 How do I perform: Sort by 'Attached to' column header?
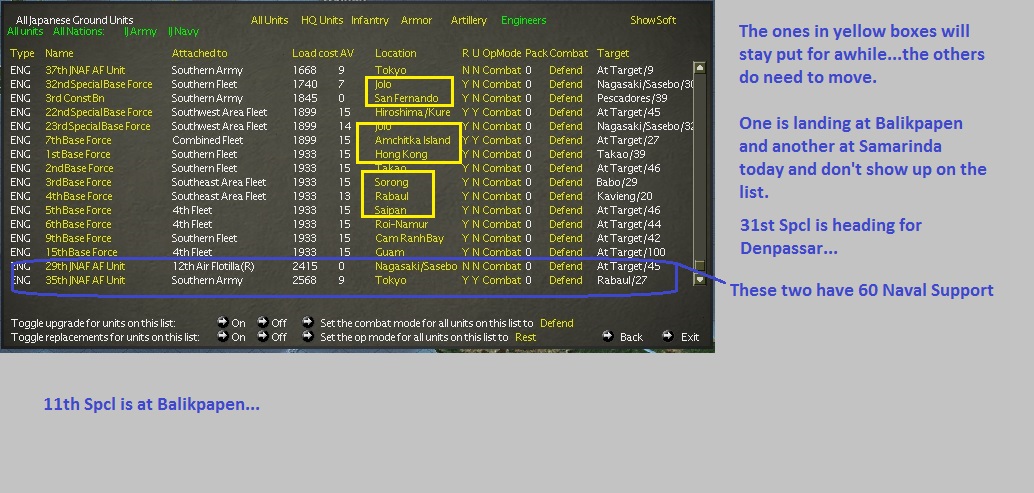pyautogui.click(x=199, y=53)
